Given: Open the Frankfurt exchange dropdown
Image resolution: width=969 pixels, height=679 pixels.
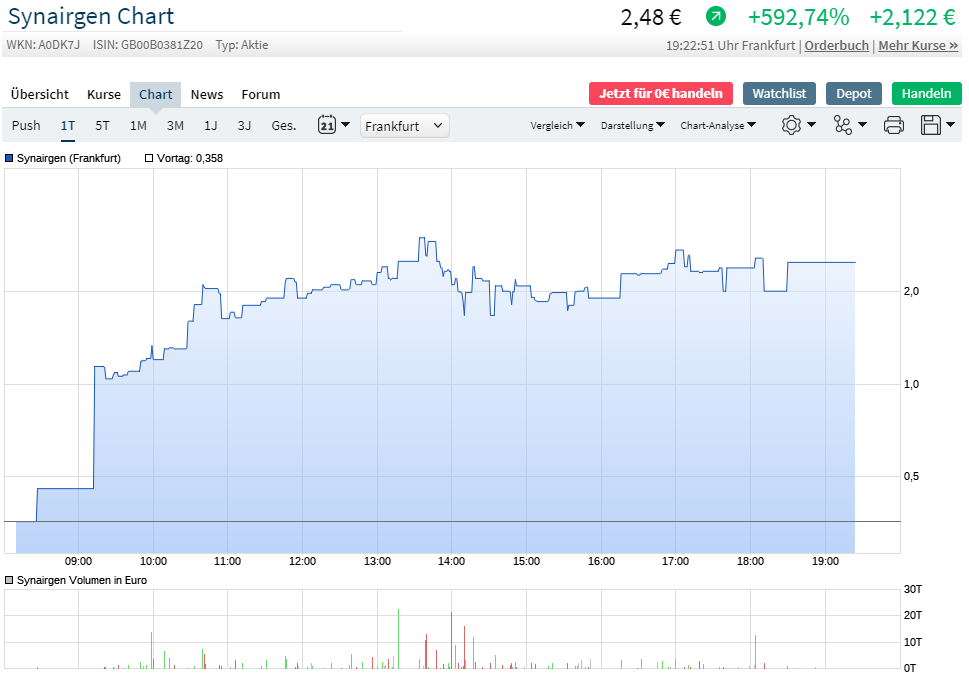Looking at the screenshot, I should 404,126.
